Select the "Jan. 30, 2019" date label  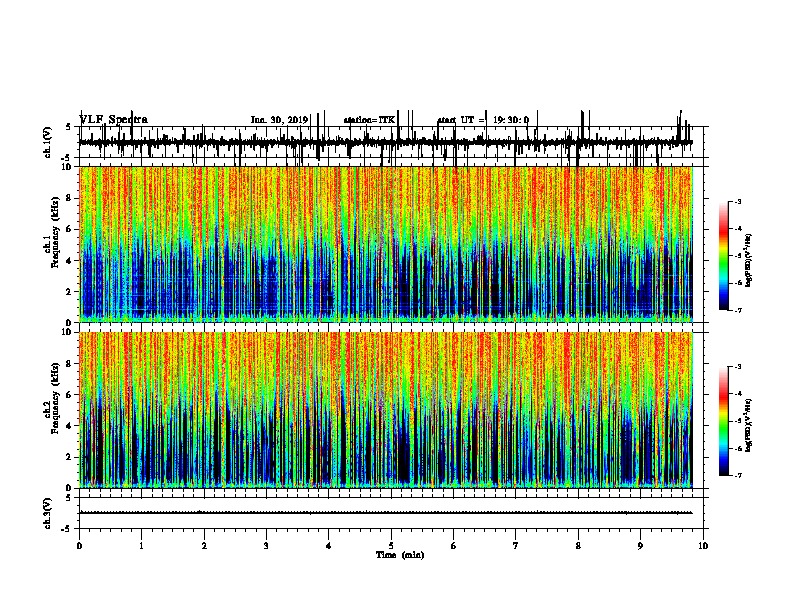pyautogui.click(x=279, y=120)
